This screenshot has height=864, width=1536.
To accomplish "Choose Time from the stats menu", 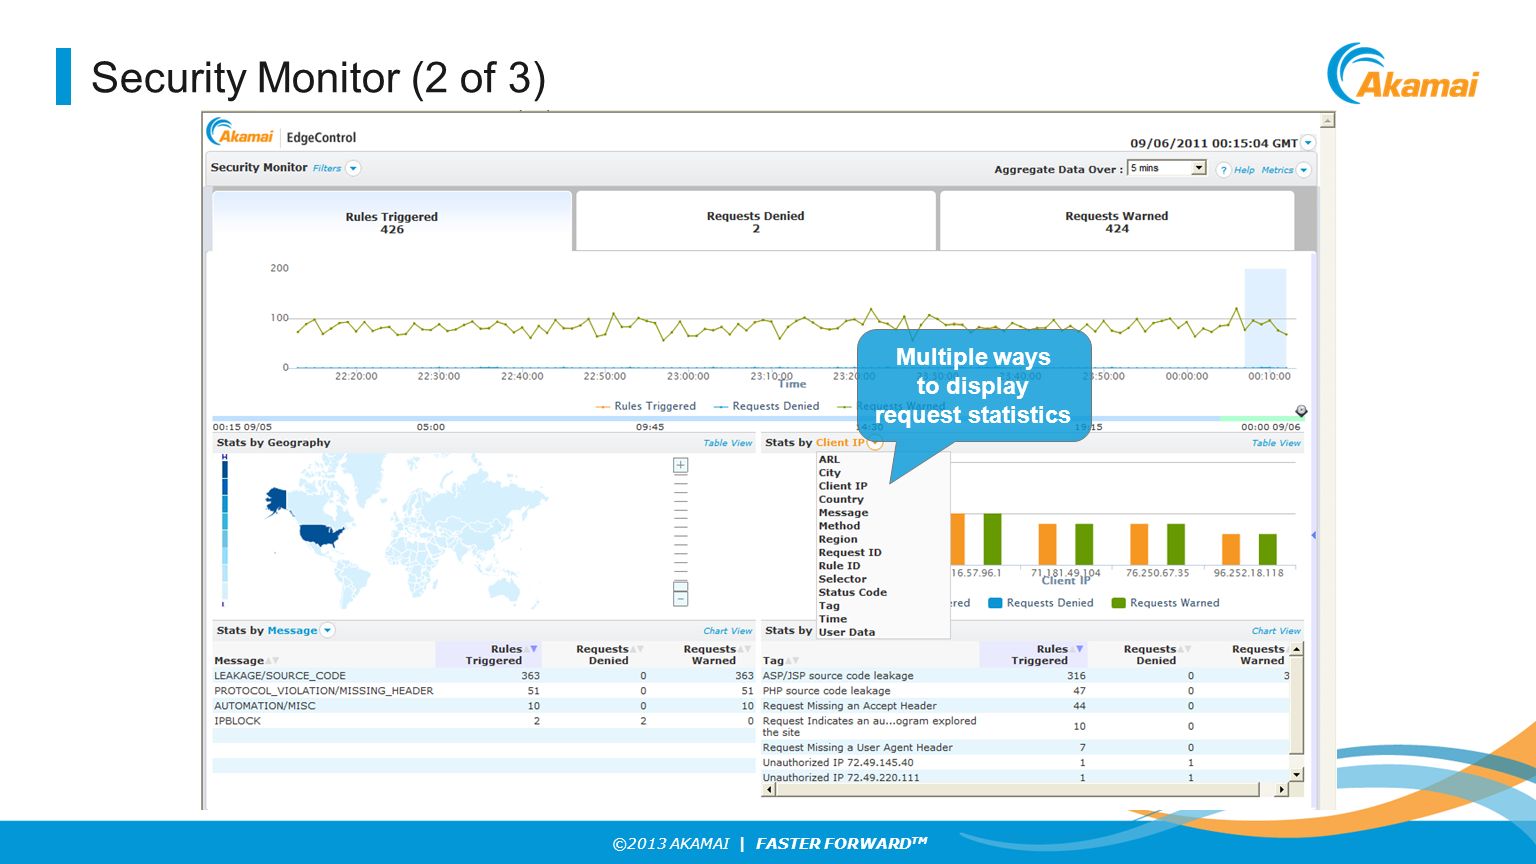I will [833, 619].
